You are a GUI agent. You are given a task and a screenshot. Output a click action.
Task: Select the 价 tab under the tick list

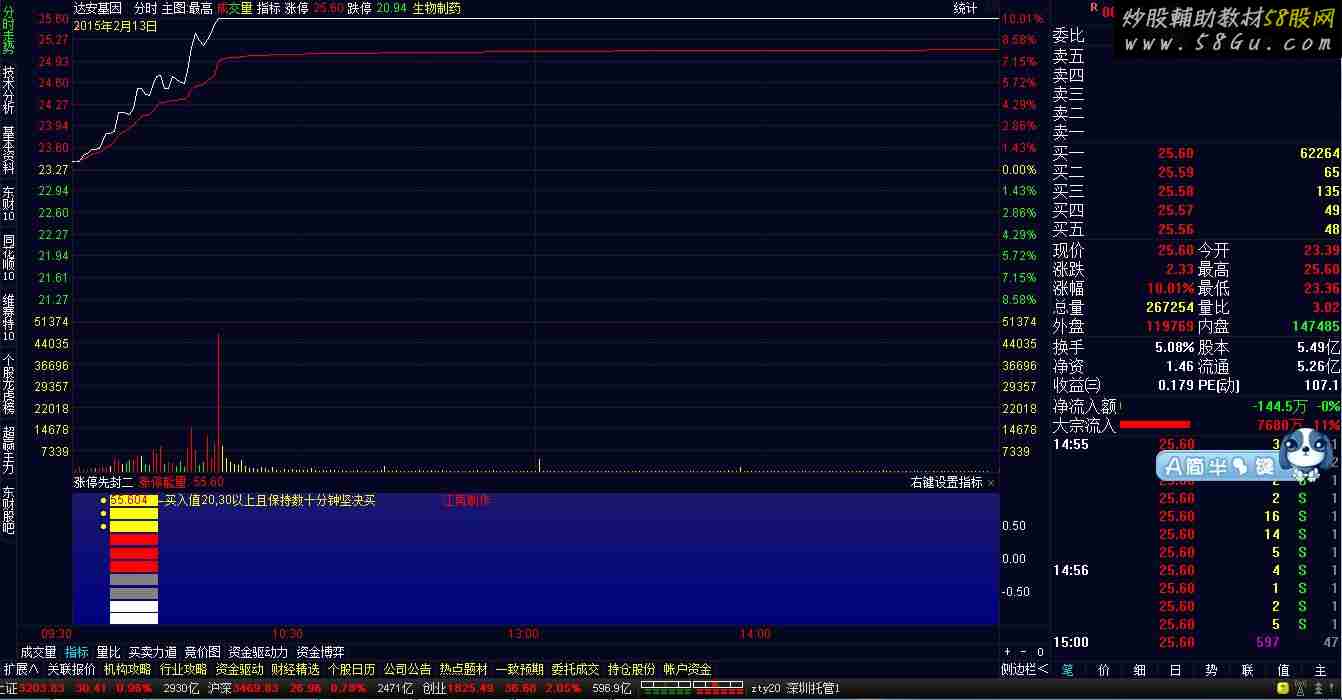1104,670
